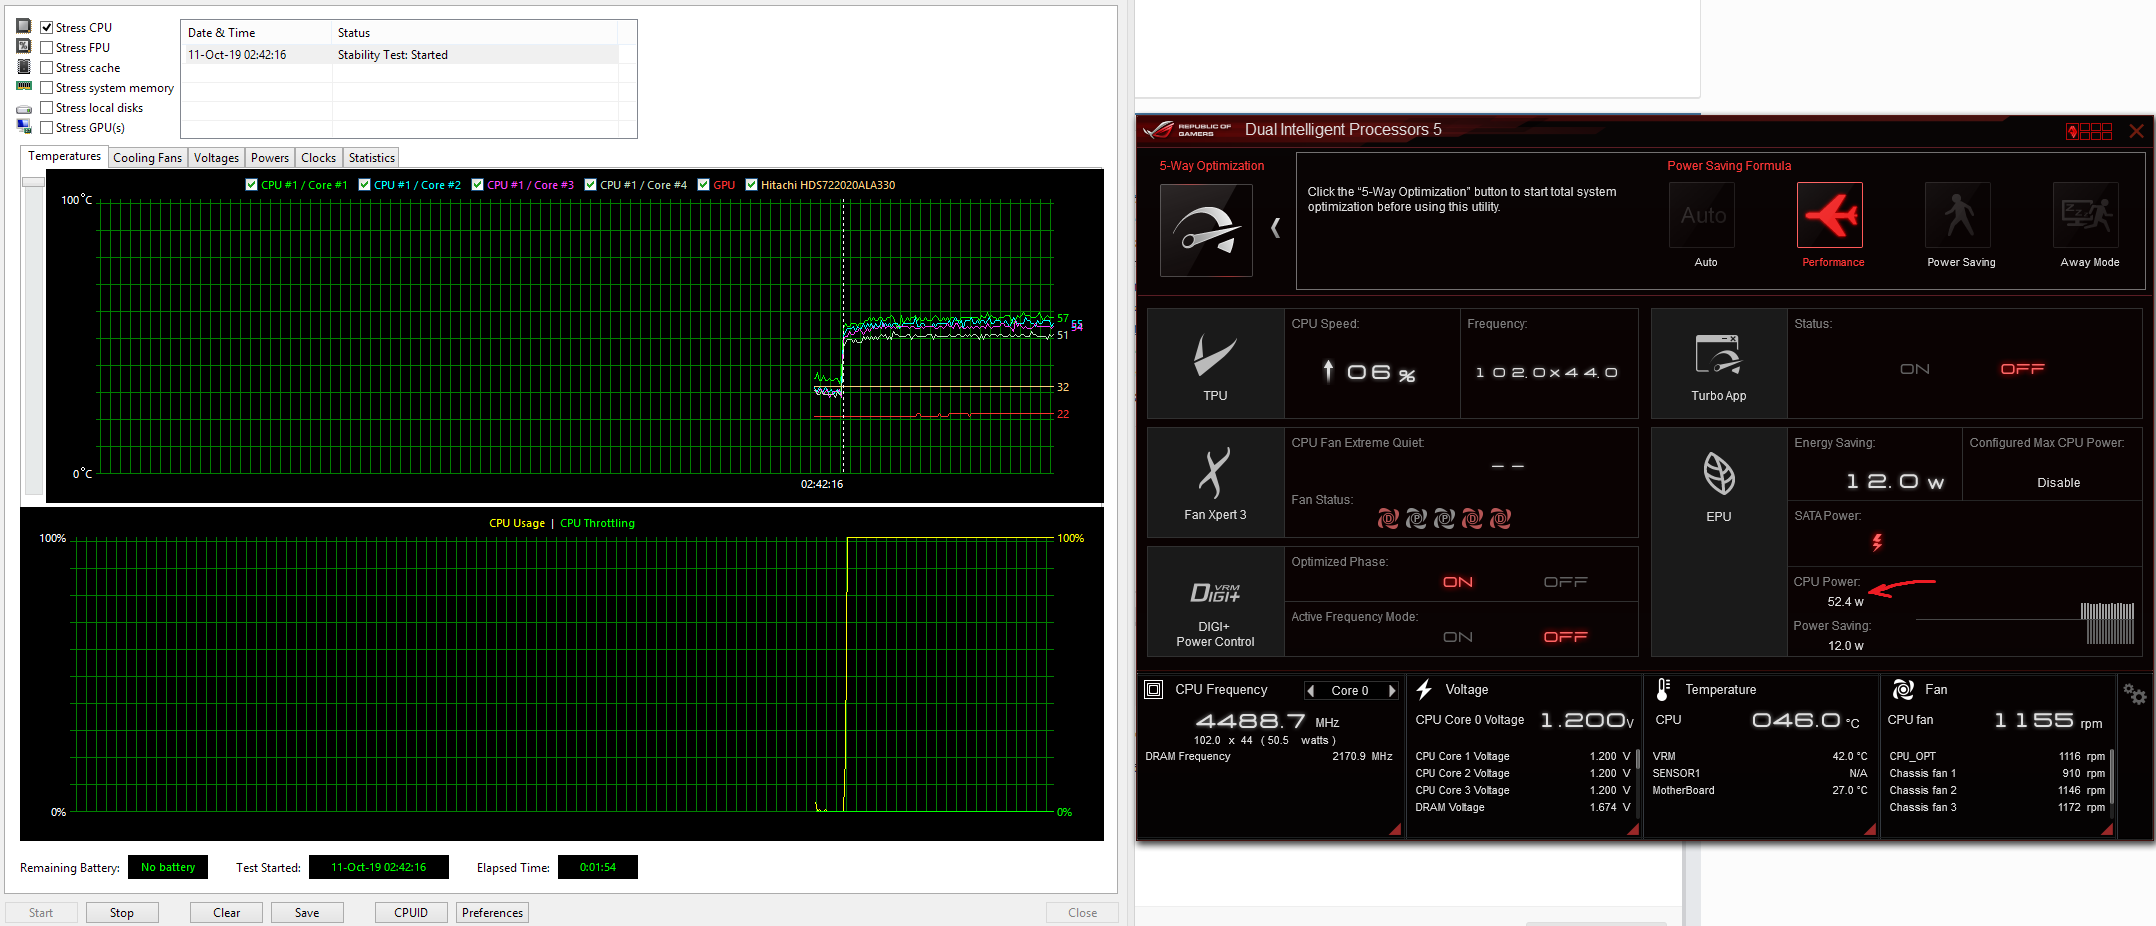Click the ROG logo in title bar
This screenshot has width=2156, height=926.
(x=1160, y=130)
